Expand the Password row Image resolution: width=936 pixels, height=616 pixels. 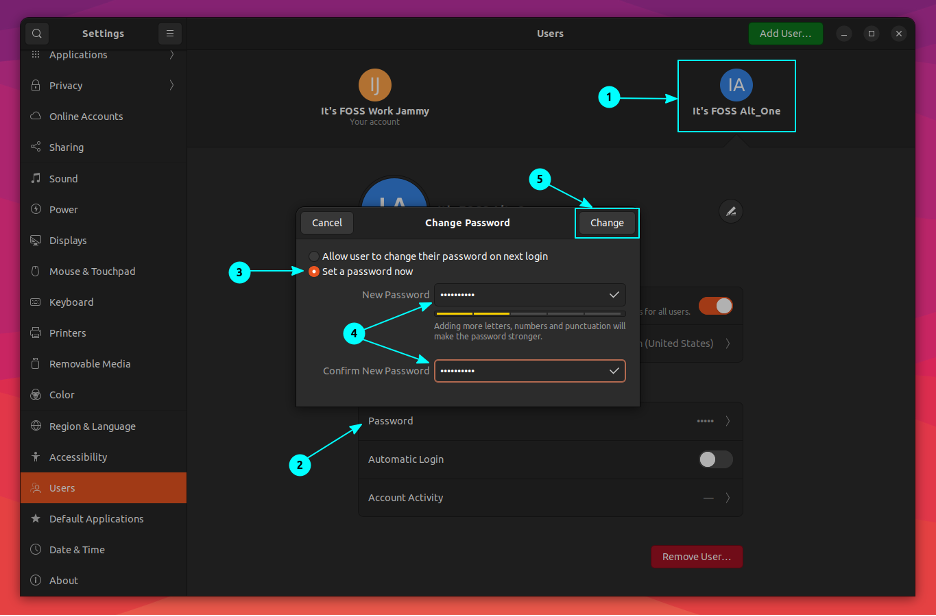click(x=549, y=420)
